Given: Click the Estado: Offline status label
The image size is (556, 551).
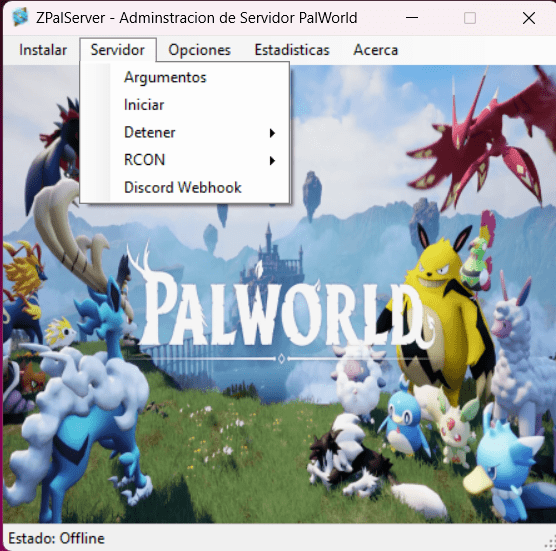Looking at the screenshot, I should (x=56, y=538).
